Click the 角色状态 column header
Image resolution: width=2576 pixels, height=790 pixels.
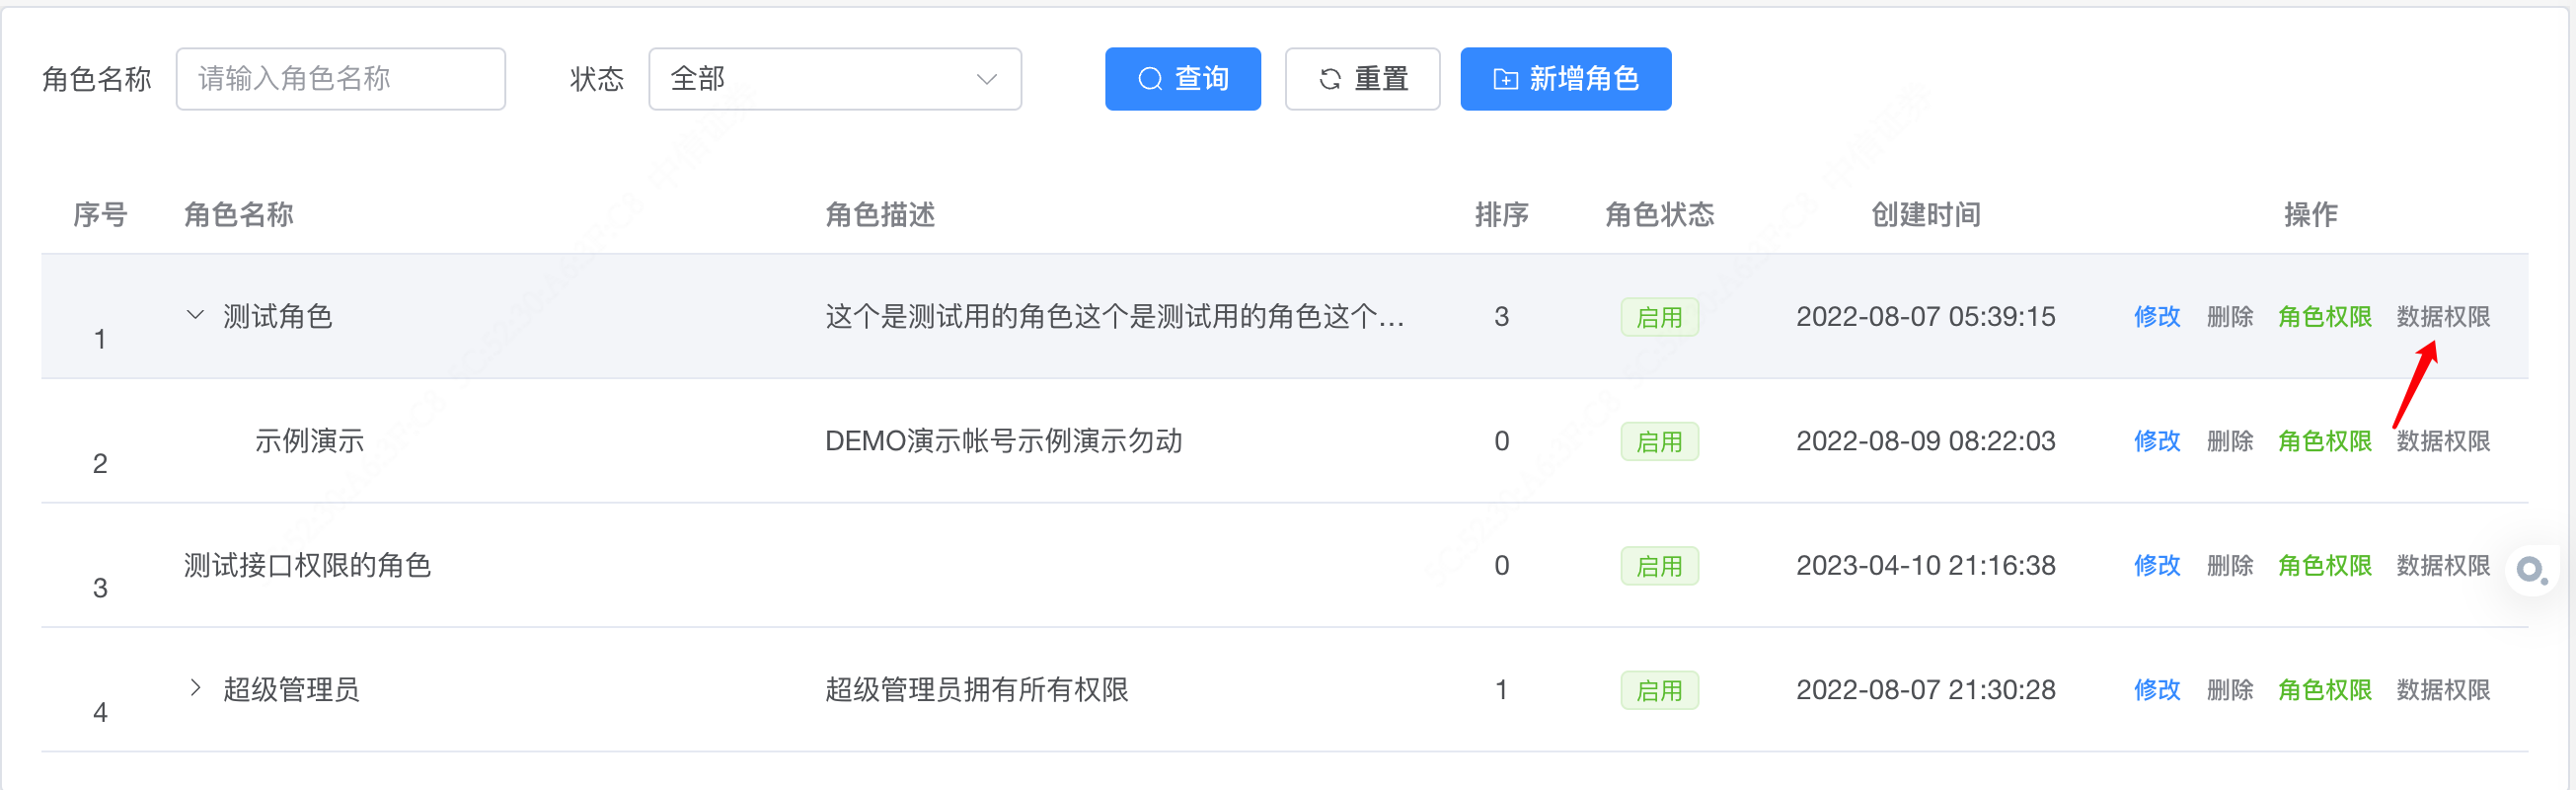[1659, 214]
